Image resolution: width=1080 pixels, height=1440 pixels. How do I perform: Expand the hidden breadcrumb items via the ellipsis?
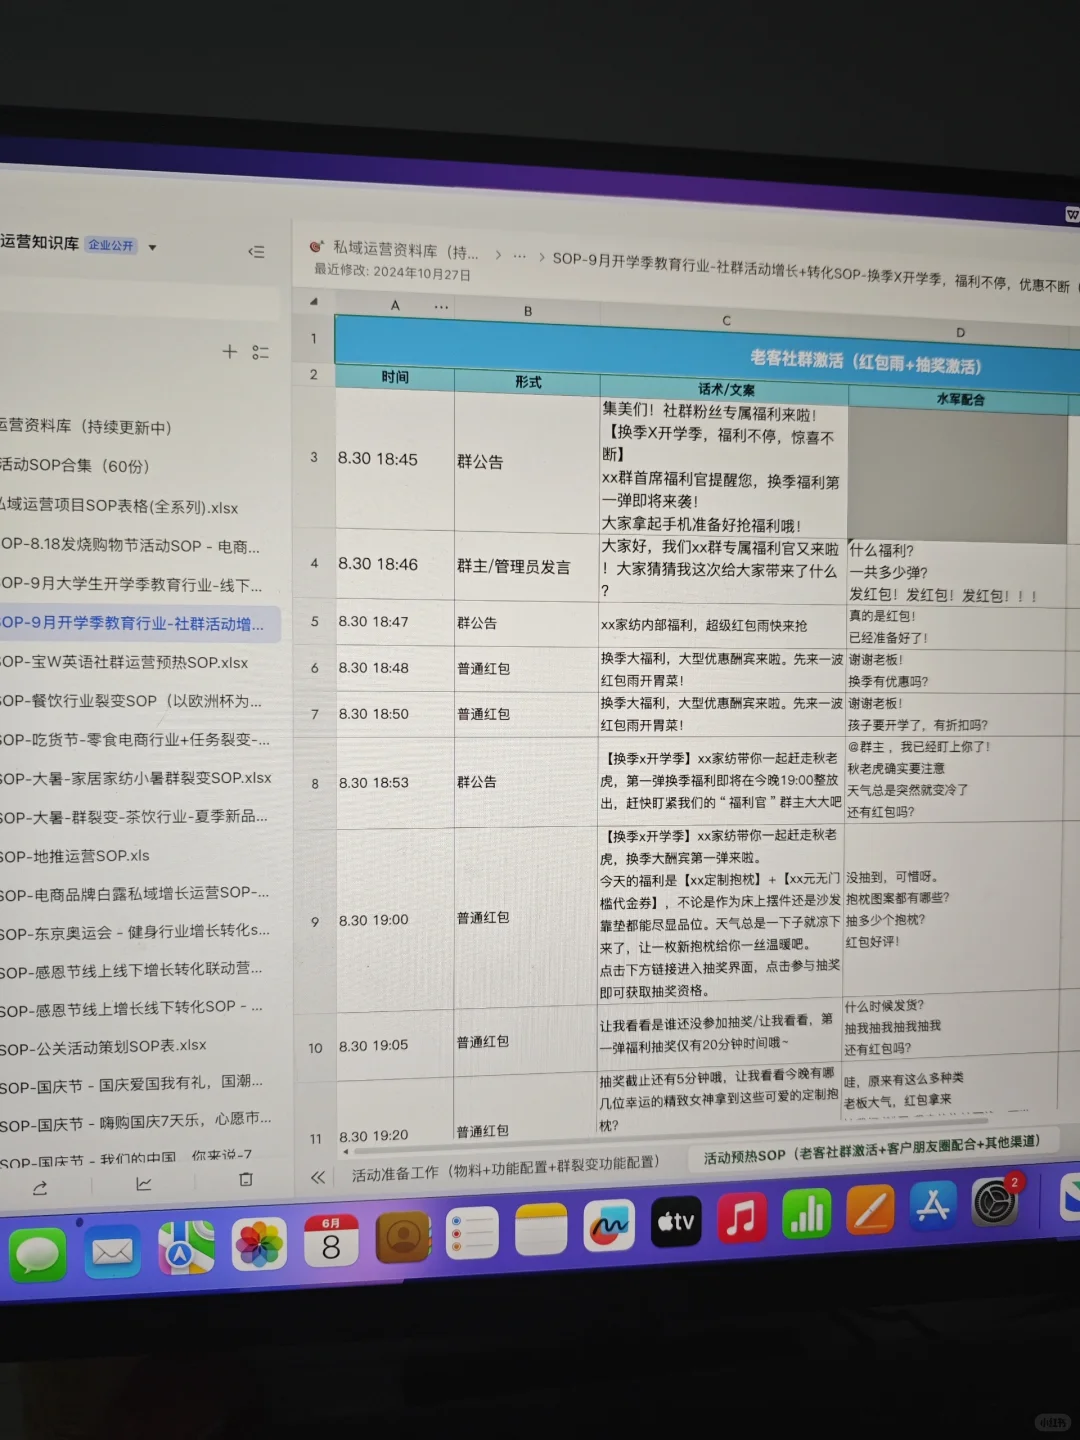point(519,255)
